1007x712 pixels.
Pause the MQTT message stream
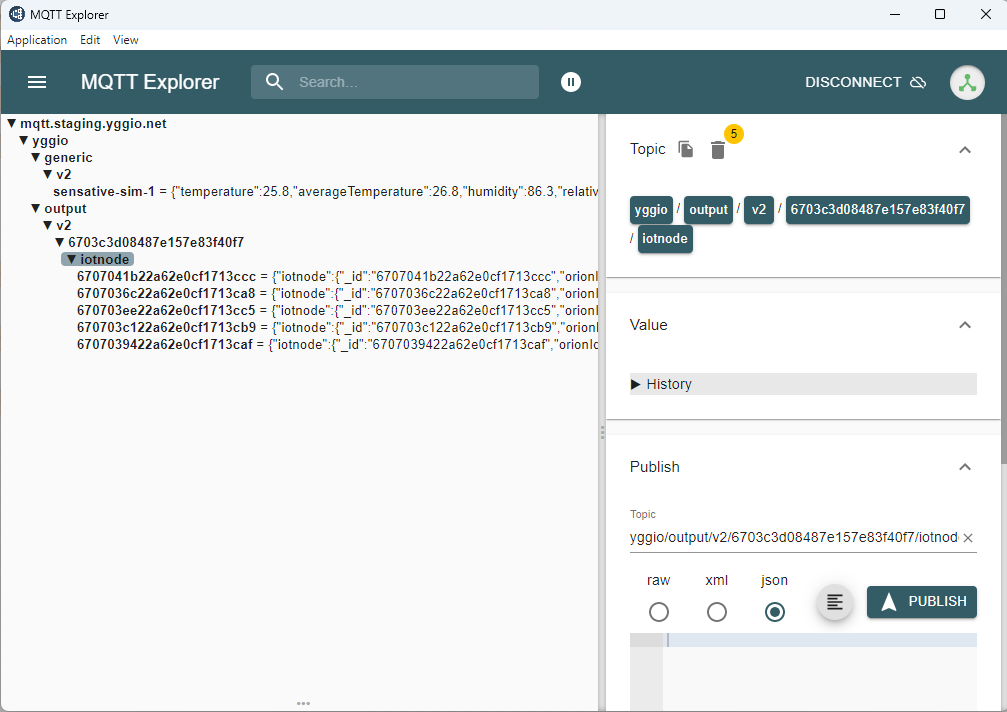pyautogui.click(x=570, y=82)
